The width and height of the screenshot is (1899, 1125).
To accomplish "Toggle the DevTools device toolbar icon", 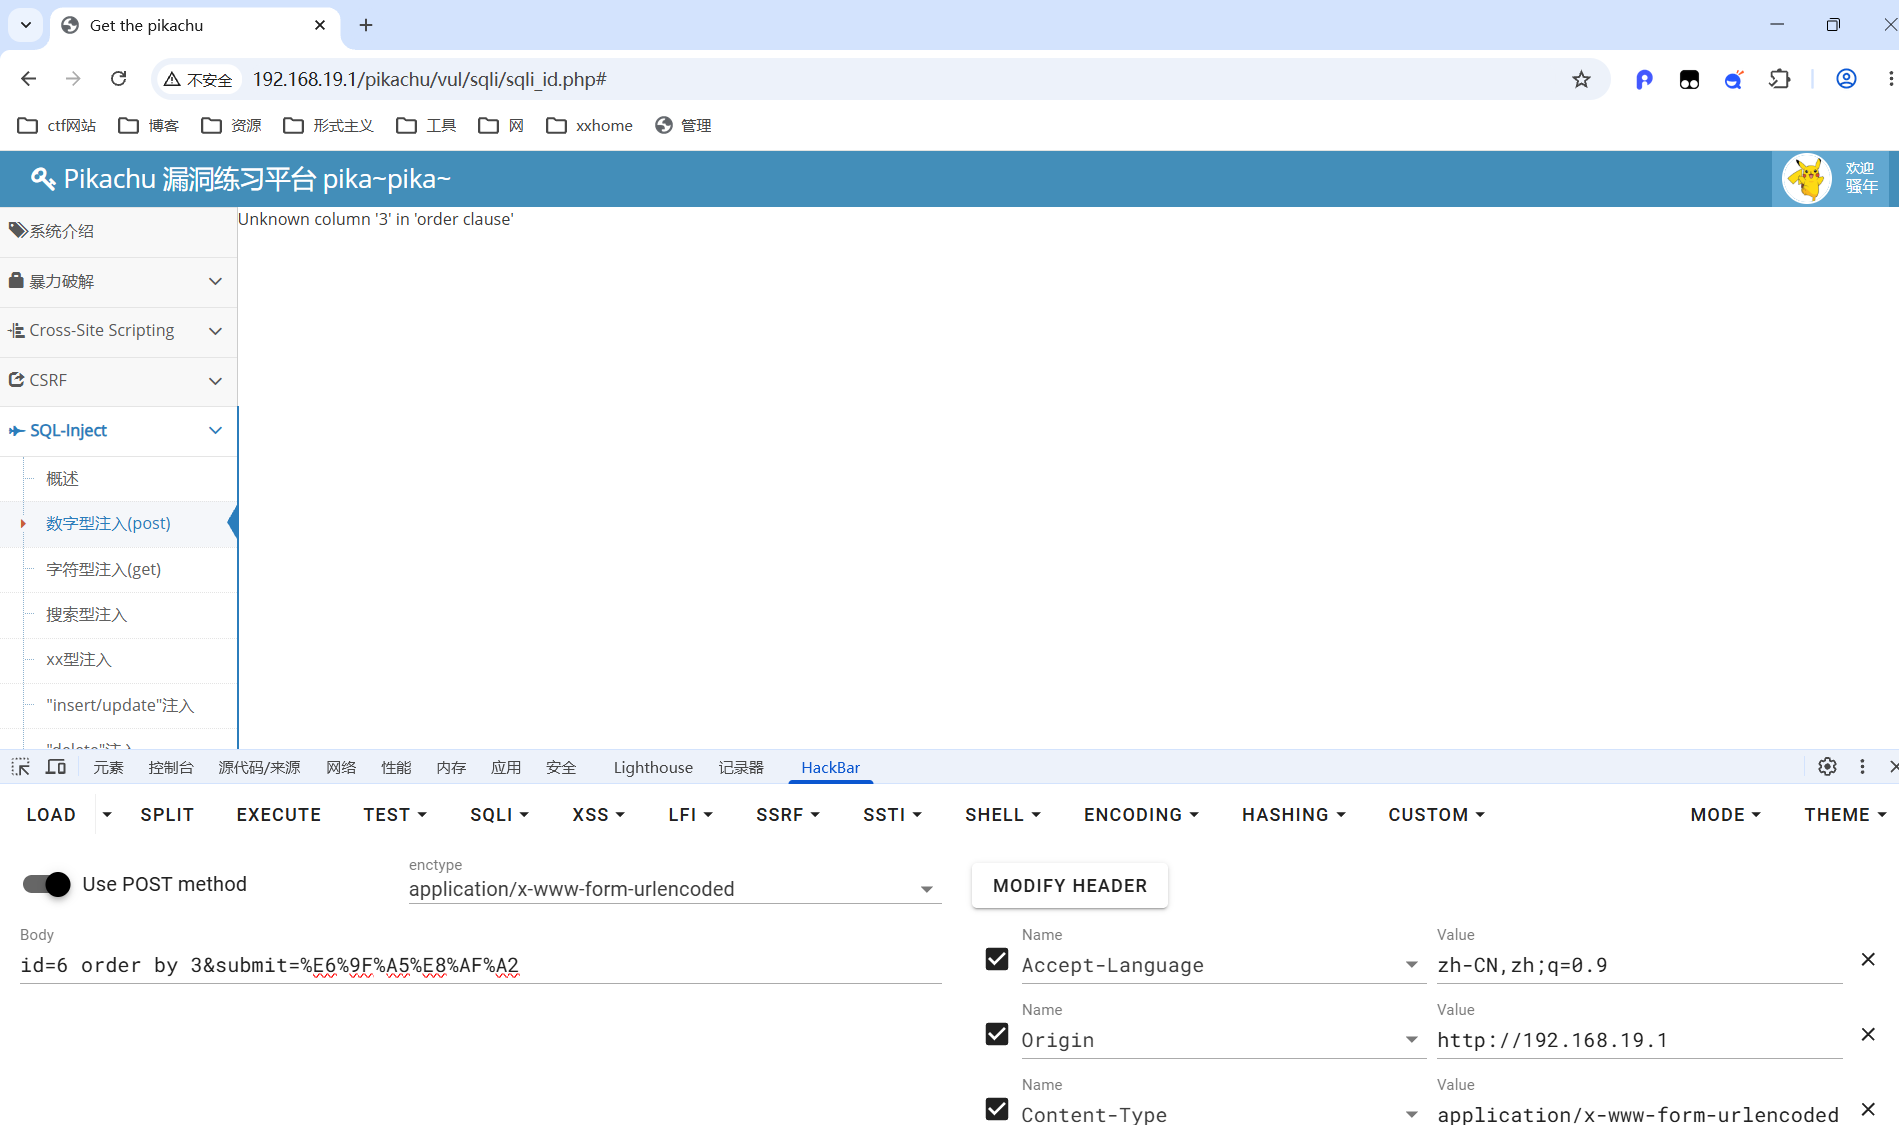I will (56, 767).
